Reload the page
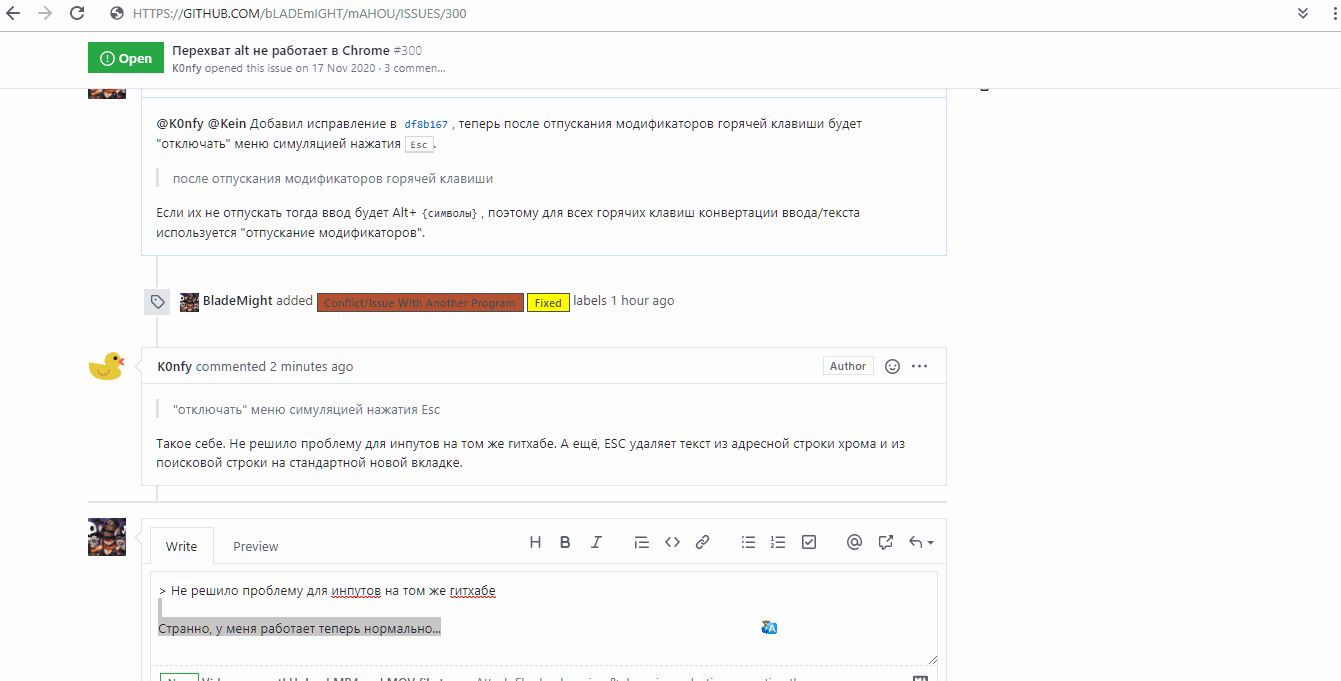1341x681 pixels. pyautogui.click(x=77, y=14)
